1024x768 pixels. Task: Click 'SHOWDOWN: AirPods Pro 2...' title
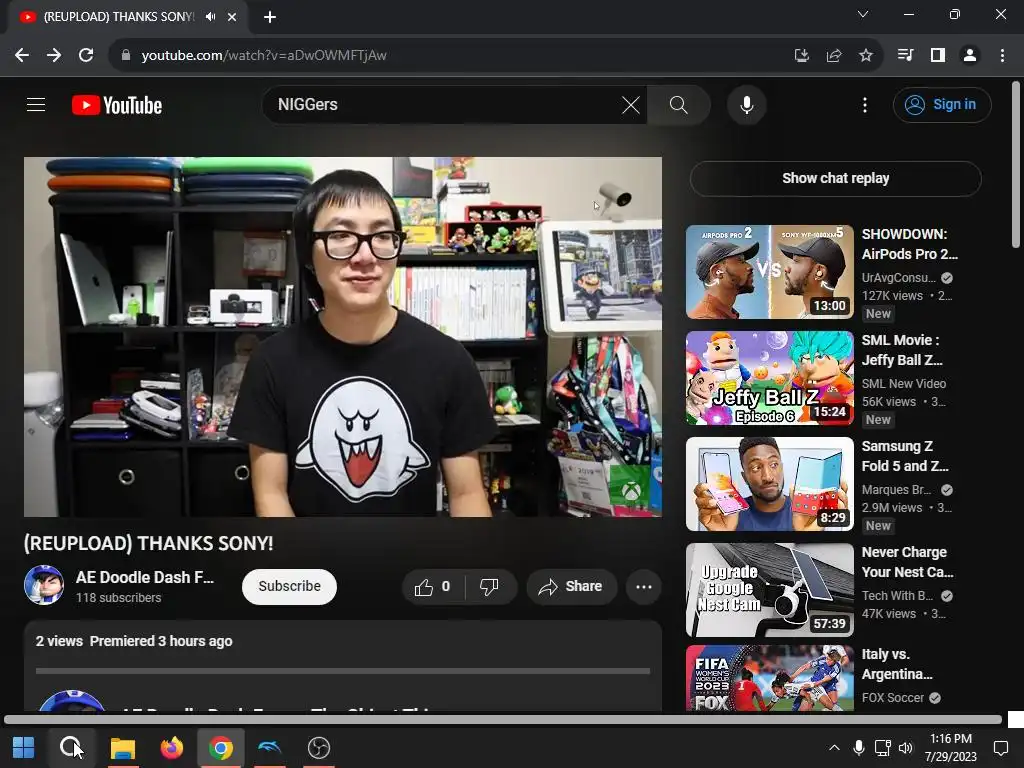pyautogui.click(x=909, y=244)
